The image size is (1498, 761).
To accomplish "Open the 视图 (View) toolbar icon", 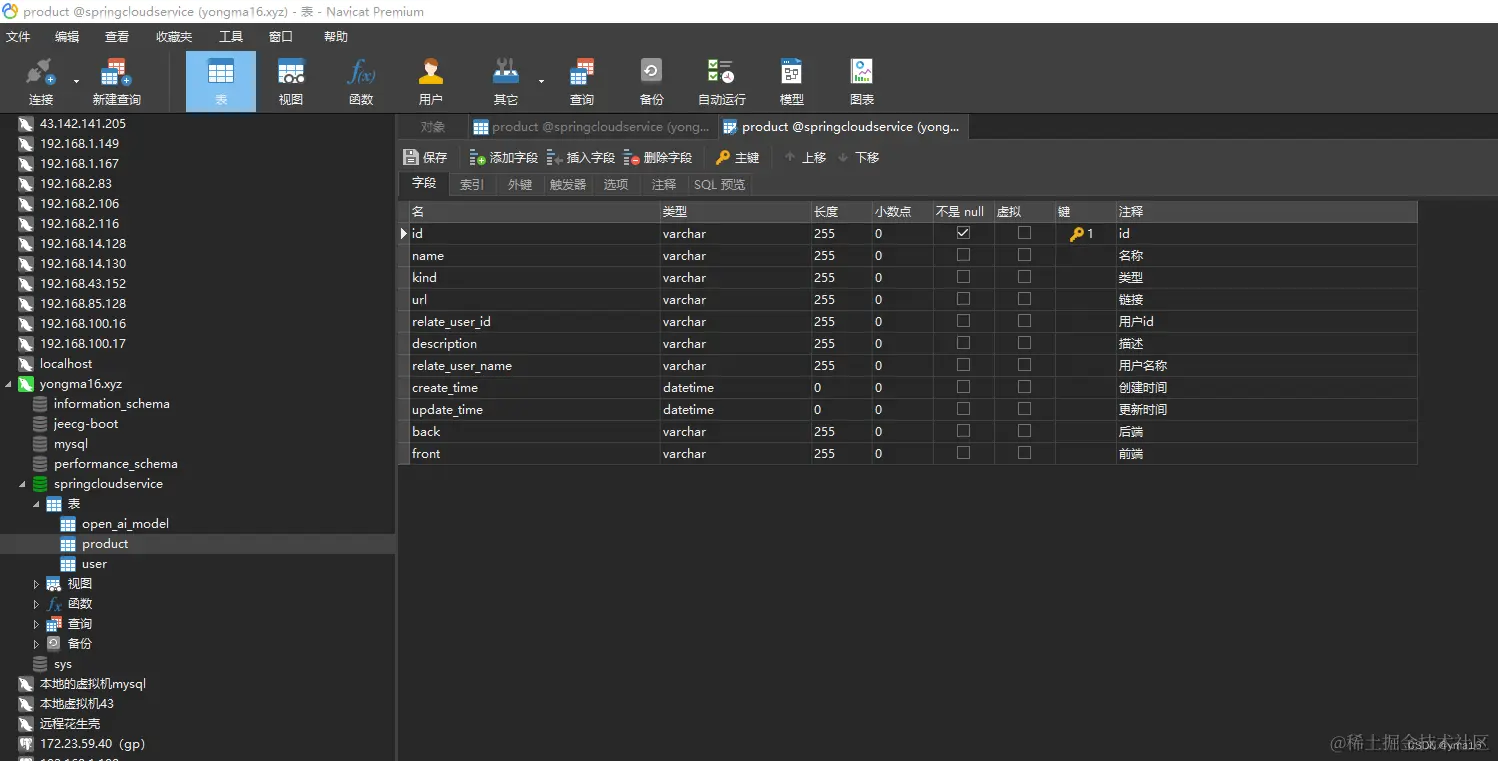I will [291, 82].
